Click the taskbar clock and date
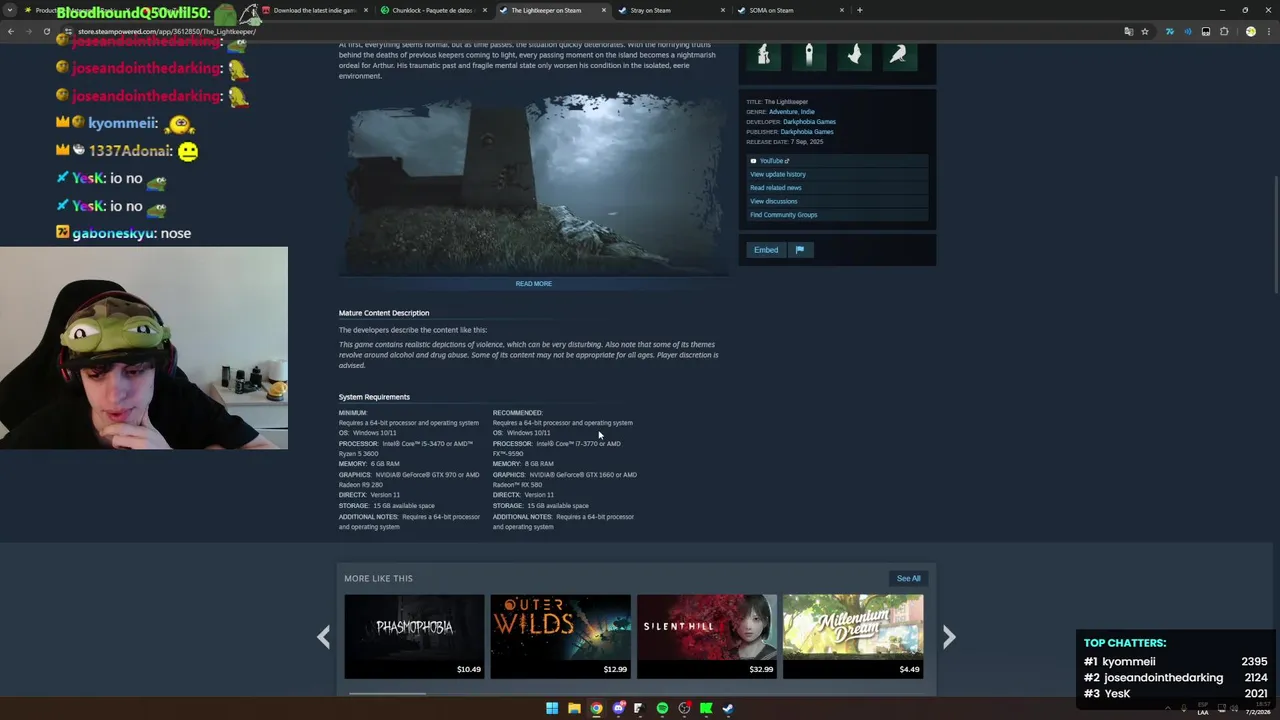Screen dimensions: 1280x720 point(1258,708)
